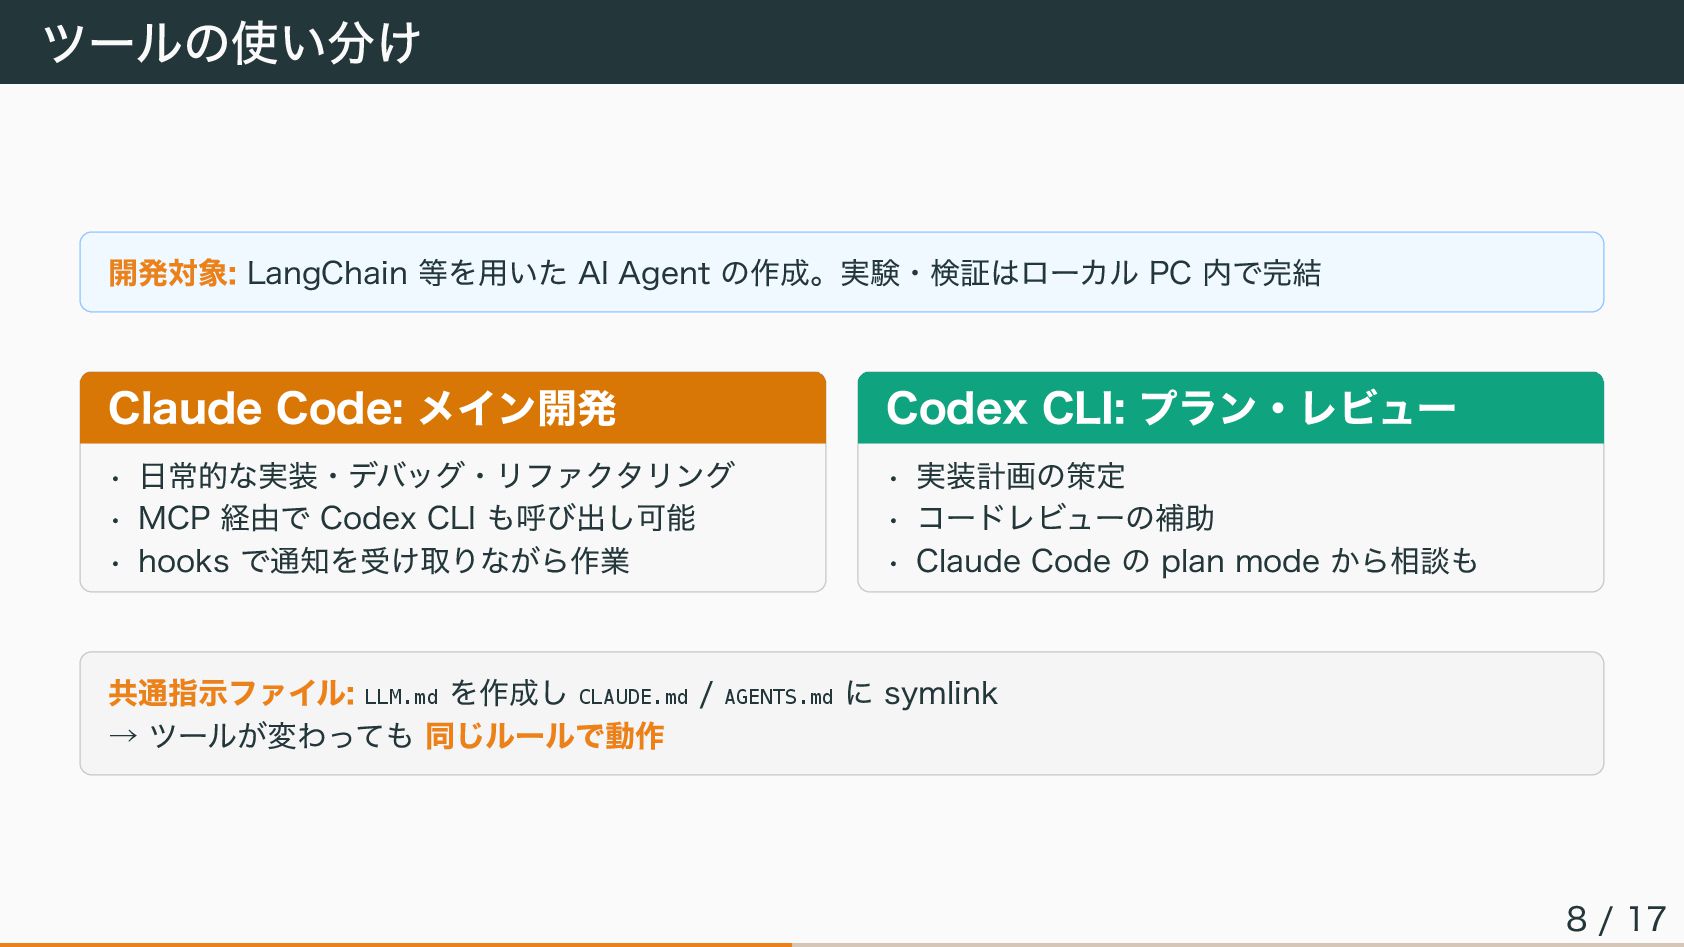Select bullet 日常的な実装・デバッグ・リファクタリング
1684x947 pixels.
click(x=436, y=475)
